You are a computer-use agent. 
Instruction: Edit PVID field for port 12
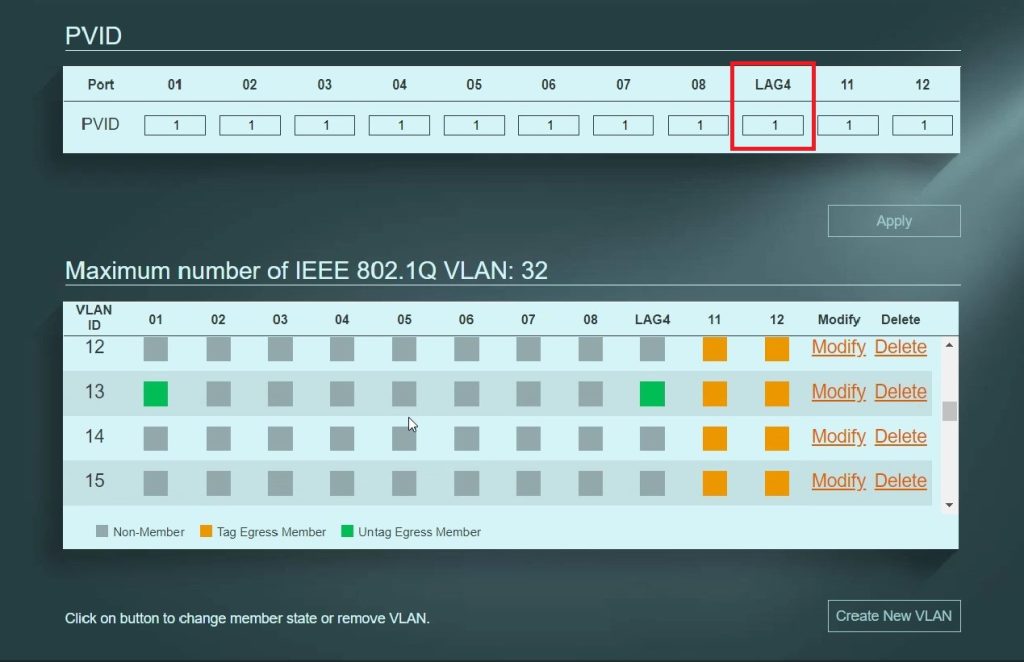pos(922,125)
